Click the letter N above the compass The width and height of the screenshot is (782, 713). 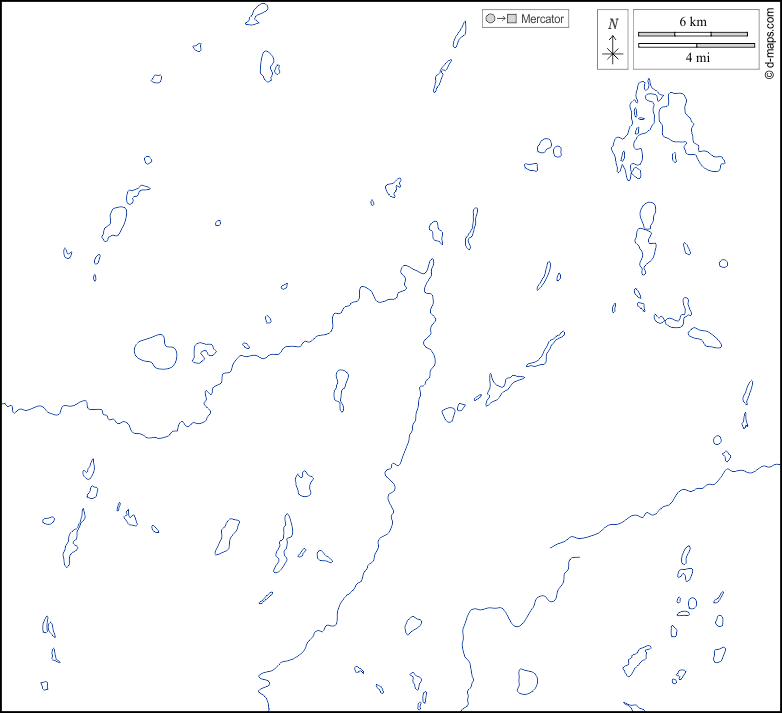613,24
